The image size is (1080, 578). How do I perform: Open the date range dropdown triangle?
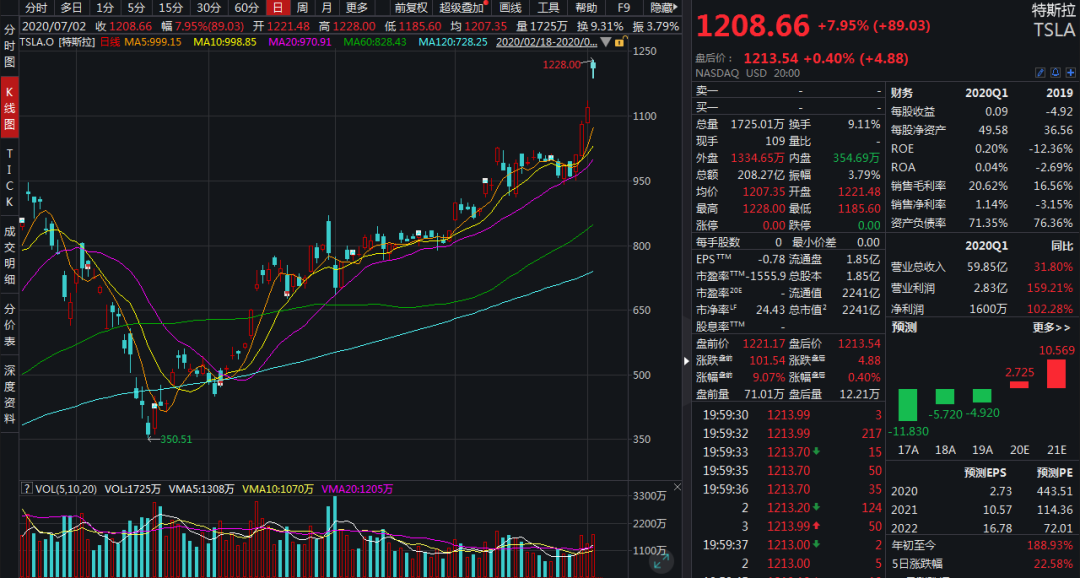coord(605,42)
